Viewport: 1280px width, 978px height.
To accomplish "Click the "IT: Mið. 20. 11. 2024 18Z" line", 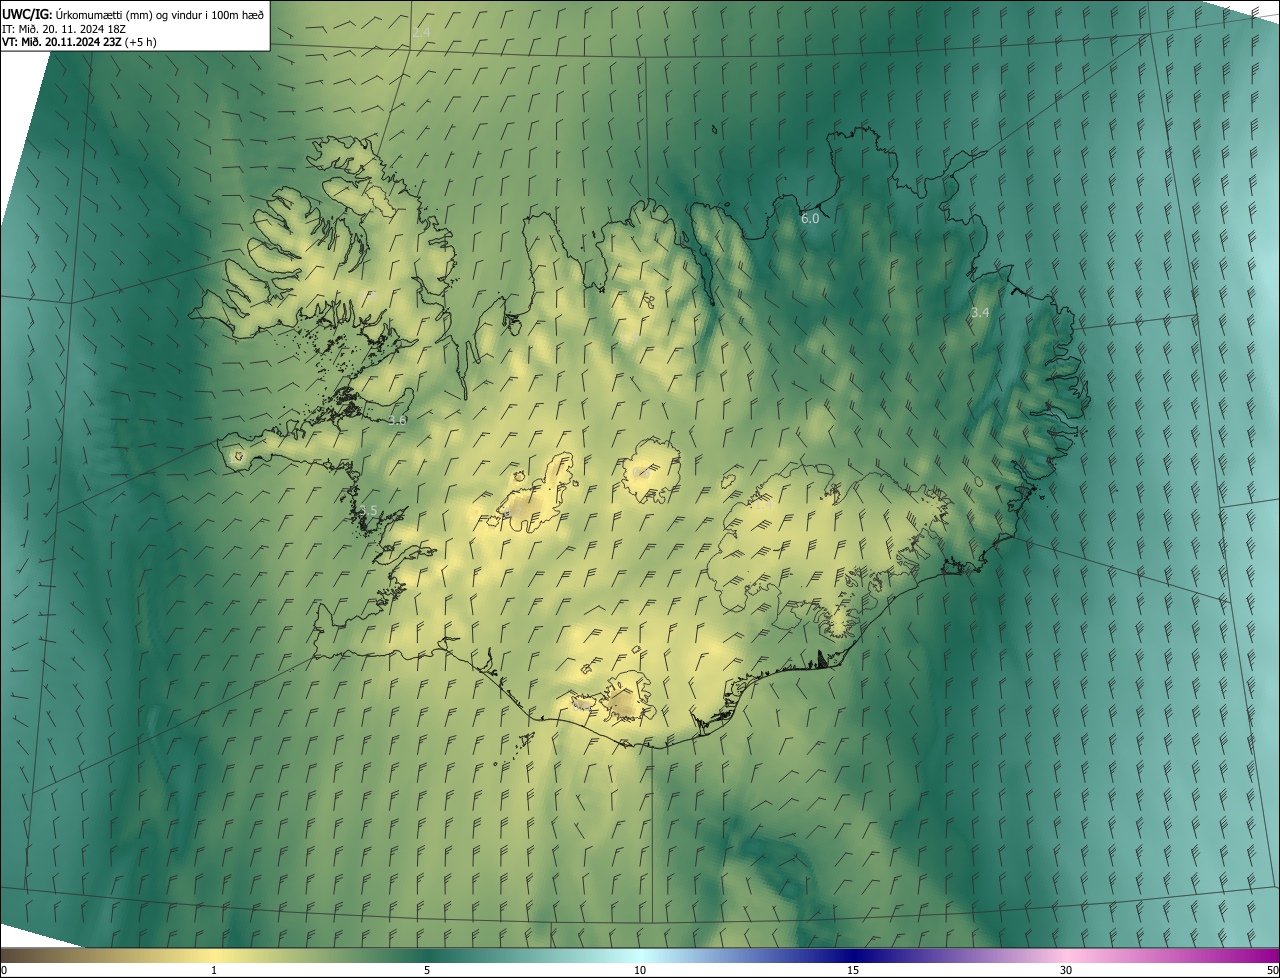I will [x=64, y=28].
